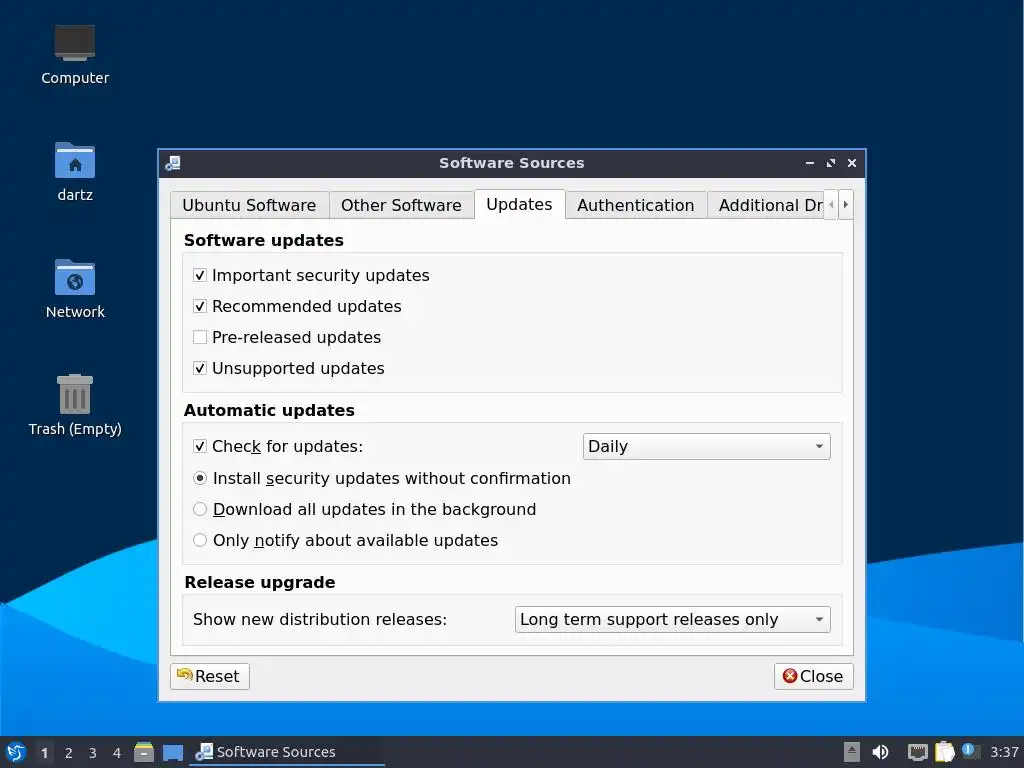Image resolution: width=1024 pixels, height=768 pixels.
Task: Choose Only notify about available updates
Action: click(x=200, y=540)
